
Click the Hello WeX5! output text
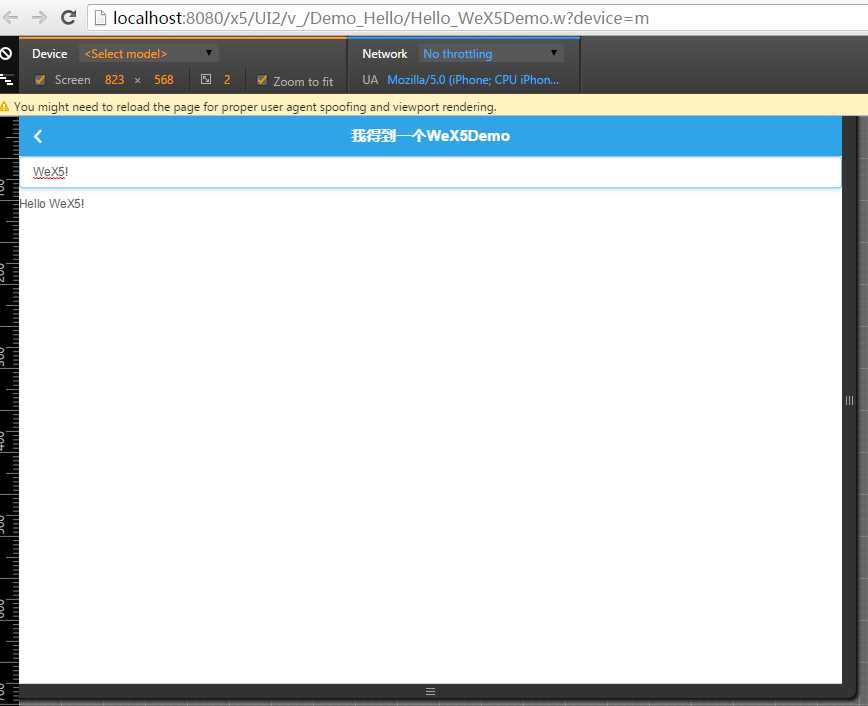pos(52,204)
